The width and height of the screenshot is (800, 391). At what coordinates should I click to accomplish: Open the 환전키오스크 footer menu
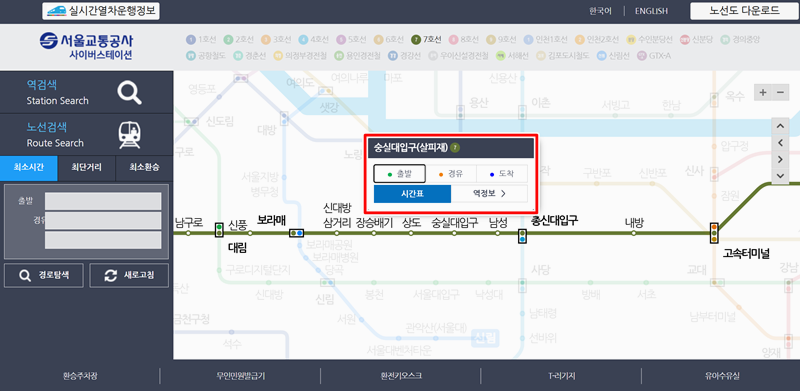[401, 376]
